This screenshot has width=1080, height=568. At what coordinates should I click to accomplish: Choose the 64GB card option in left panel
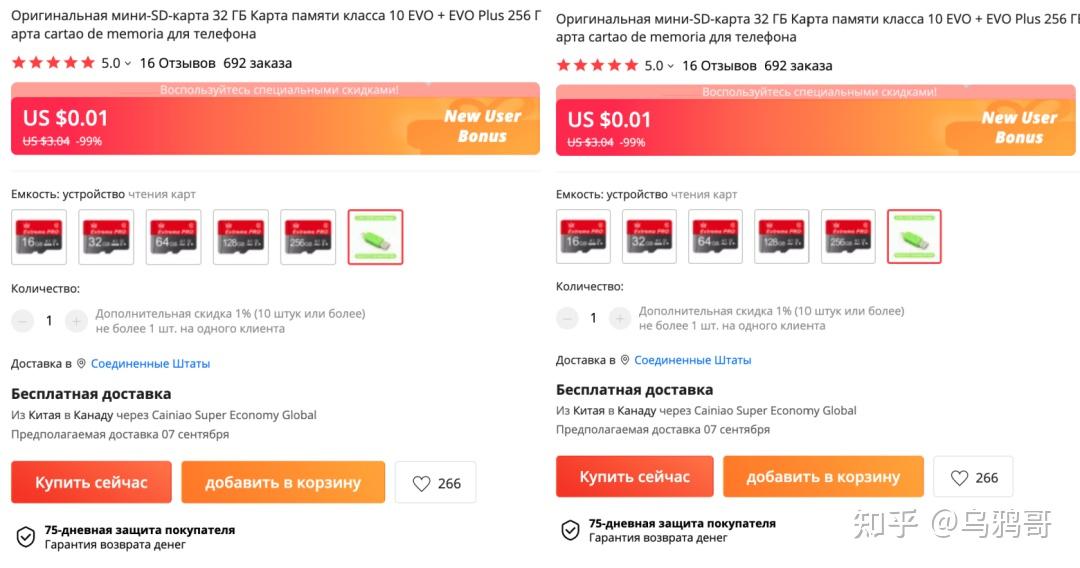173,237
